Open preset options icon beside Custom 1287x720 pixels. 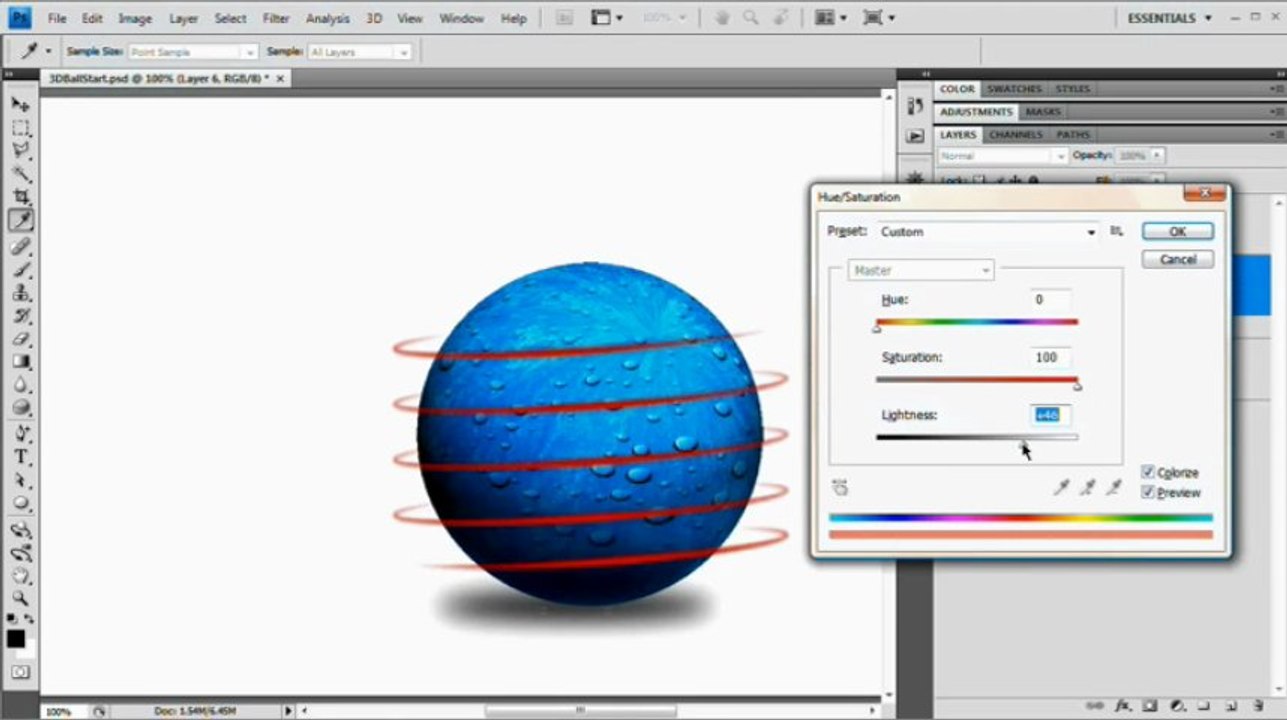[x=1117, y=231]
